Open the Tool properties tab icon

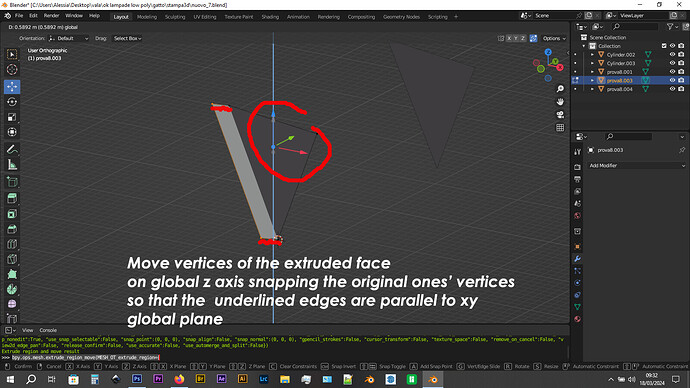(577, 152)
